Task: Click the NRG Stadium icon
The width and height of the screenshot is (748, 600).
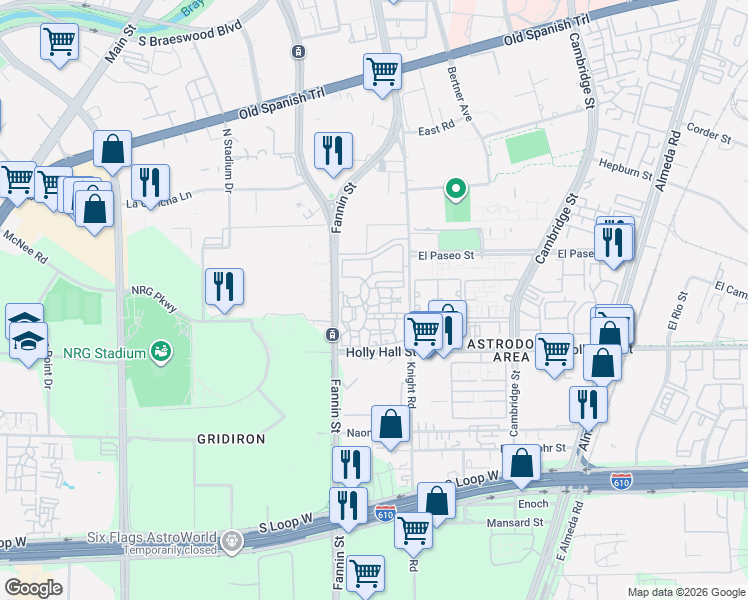Action: click(x=161, y=352)
